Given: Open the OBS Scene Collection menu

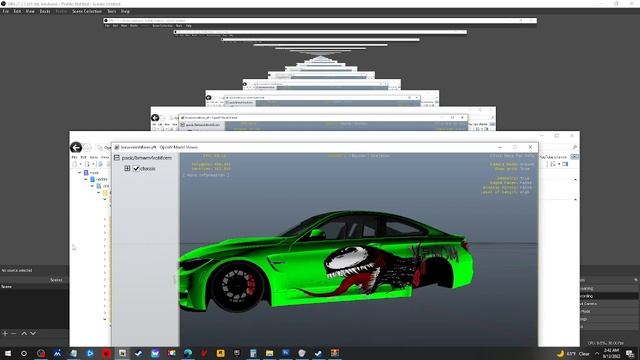Looking at the screenshot, I should pyautogui.click(x=87, y=11).
